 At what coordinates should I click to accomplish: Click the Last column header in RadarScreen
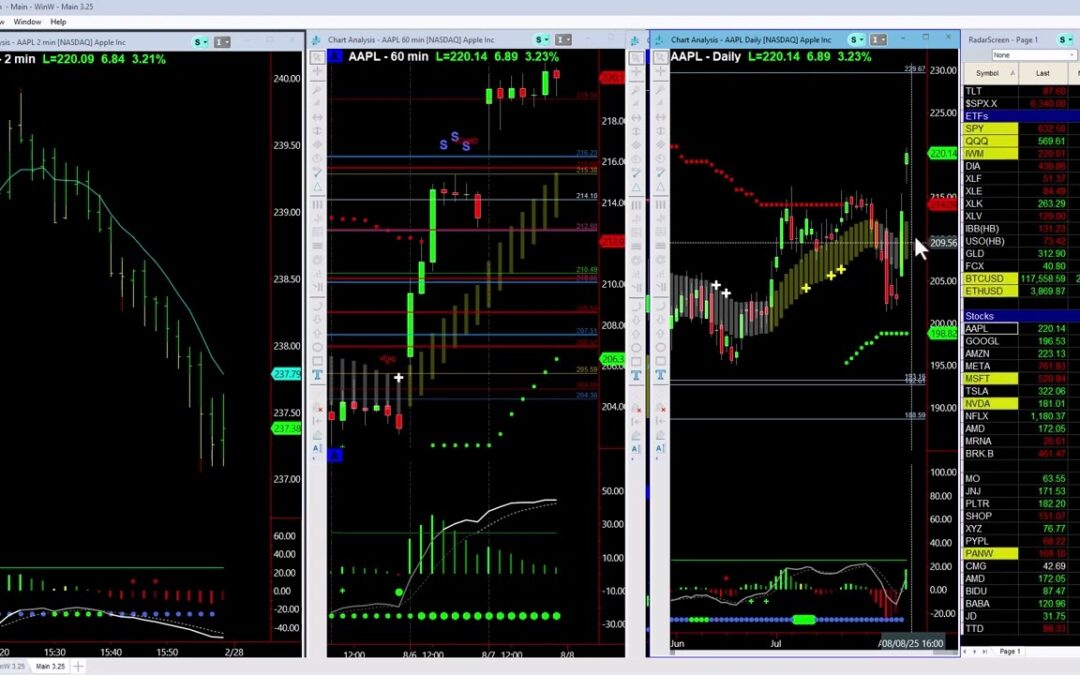tap(1043, 73)
